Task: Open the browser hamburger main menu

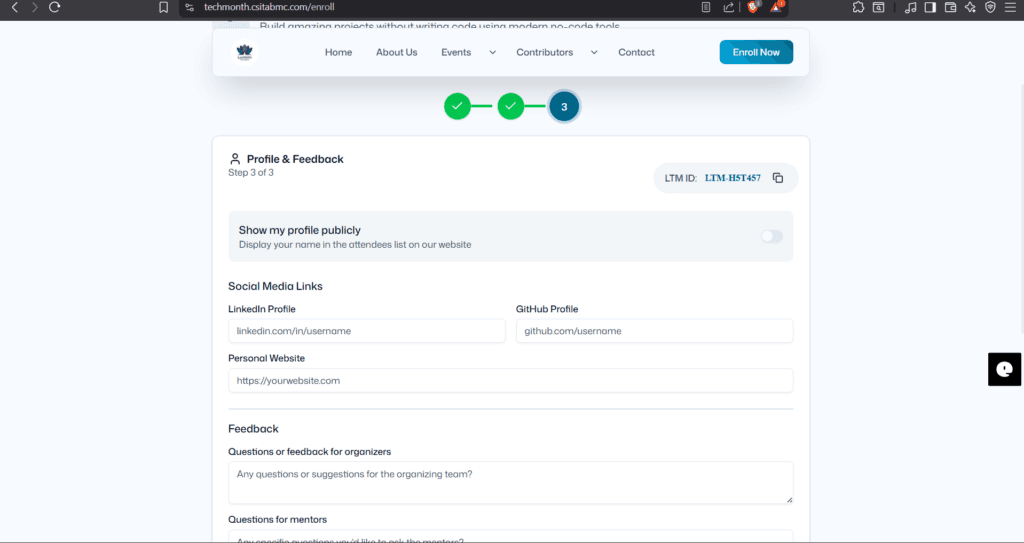Action: click(x=1010, y=7)
